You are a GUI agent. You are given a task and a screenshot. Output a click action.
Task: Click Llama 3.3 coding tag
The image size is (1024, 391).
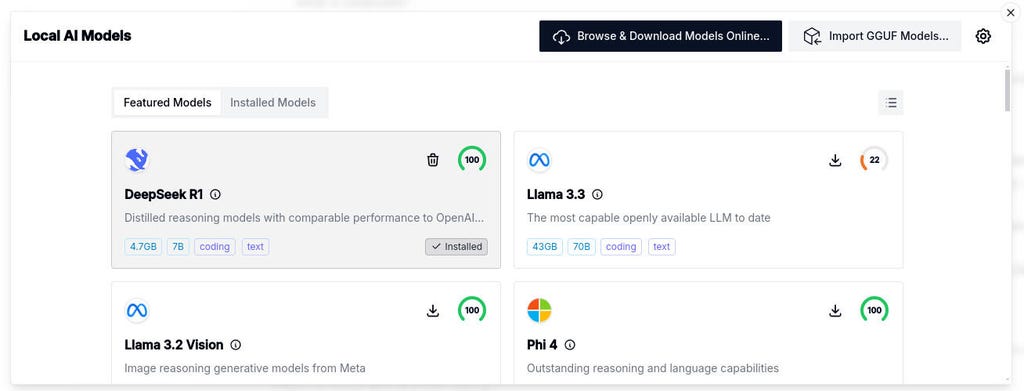pos(621,247)
